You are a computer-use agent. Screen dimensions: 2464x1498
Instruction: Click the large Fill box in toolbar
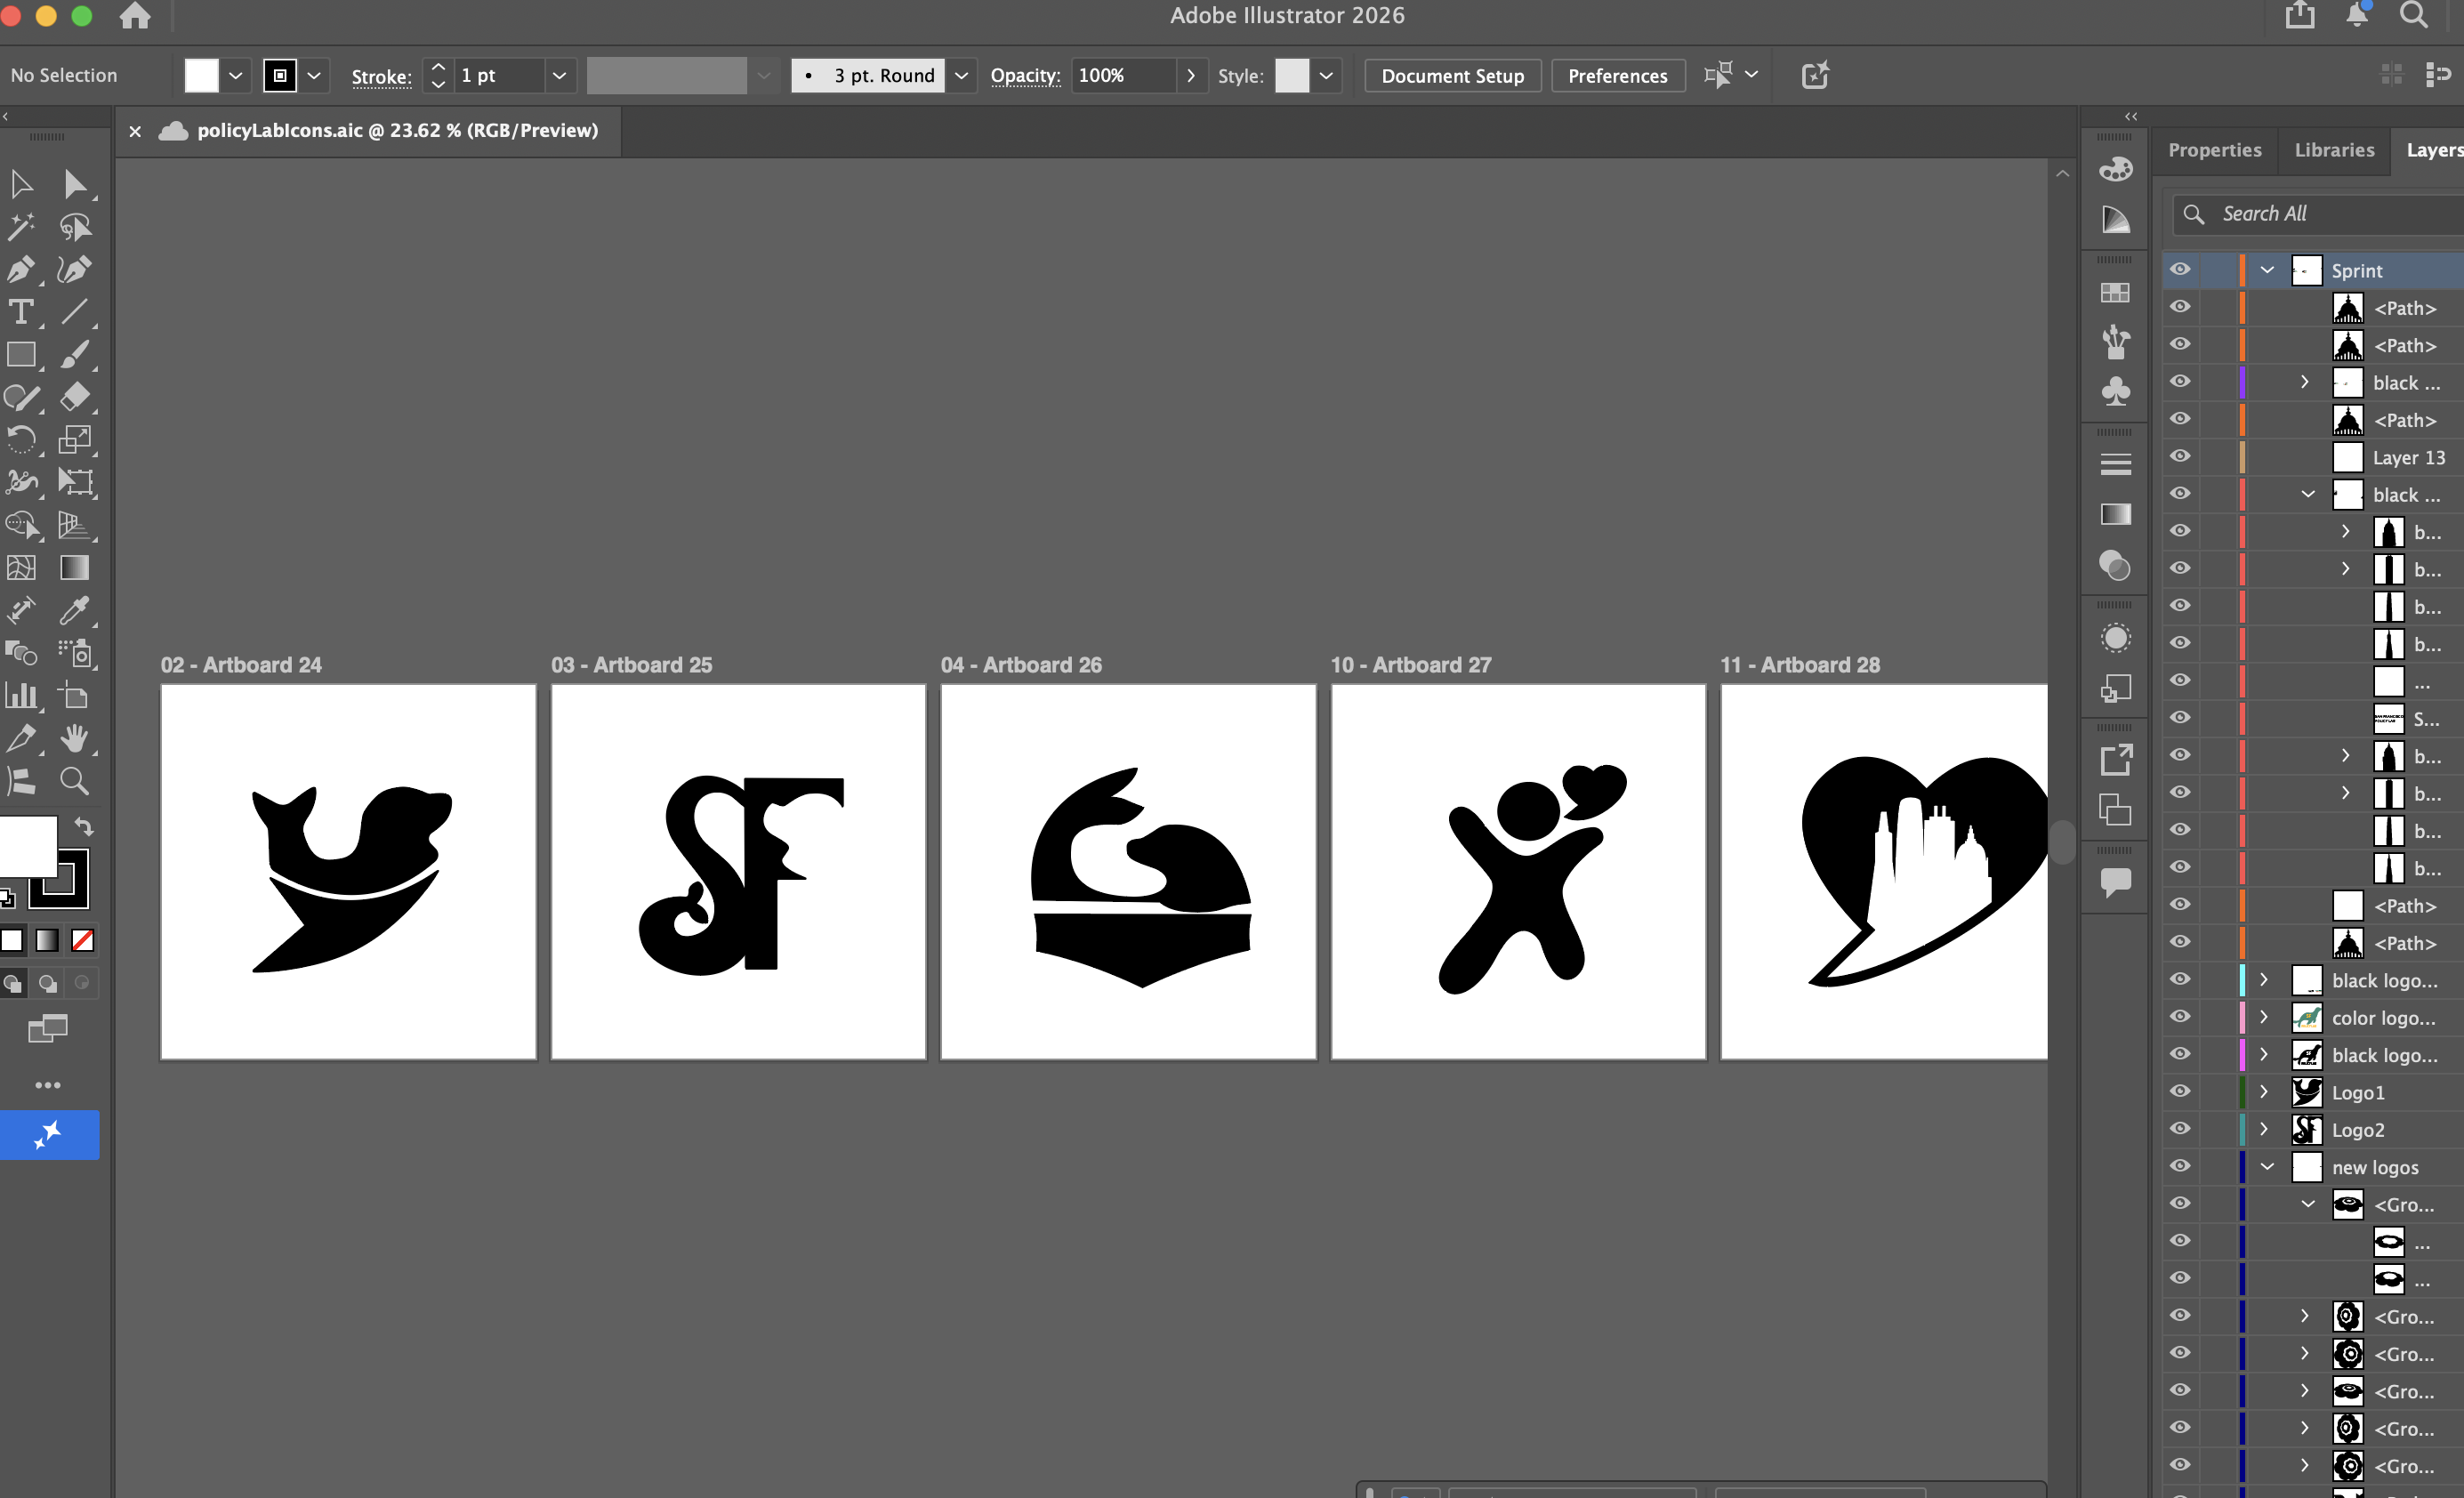coord(28,845)
